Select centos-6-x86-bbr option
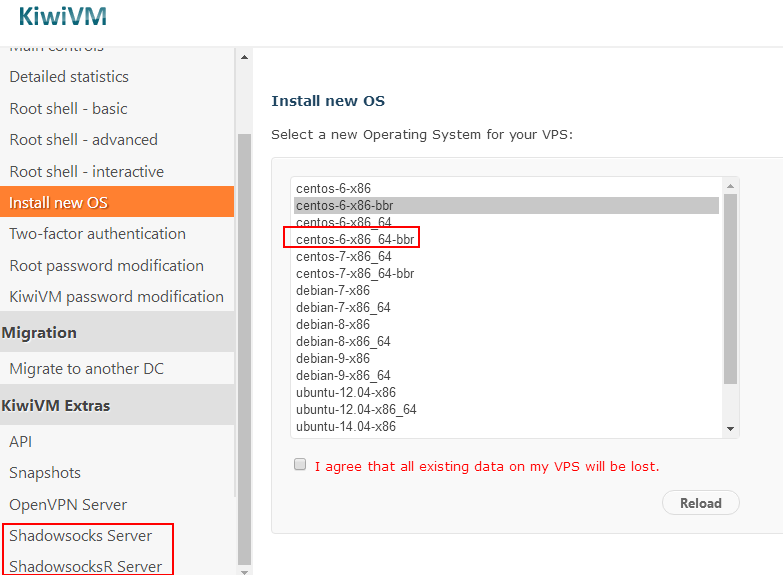Screen dimensions: 783x575 tap(506, 205)
